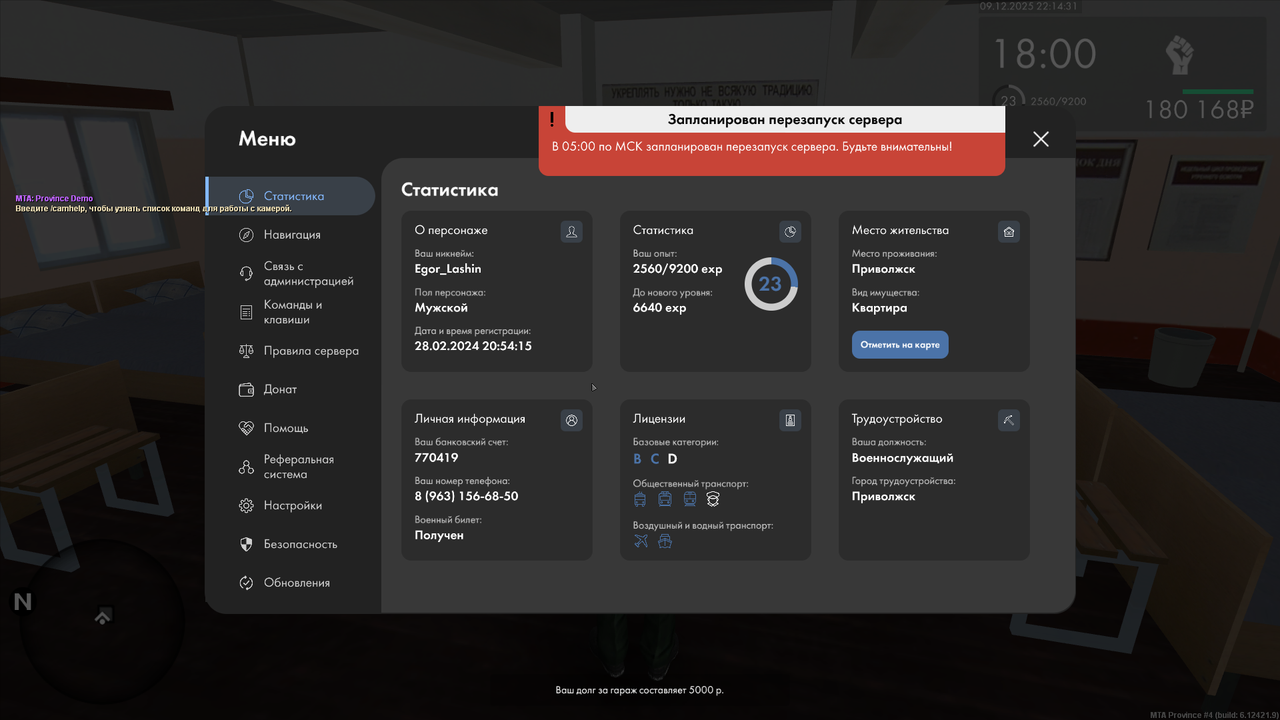
Task: Click the B license category
Action: click(638, 459)
